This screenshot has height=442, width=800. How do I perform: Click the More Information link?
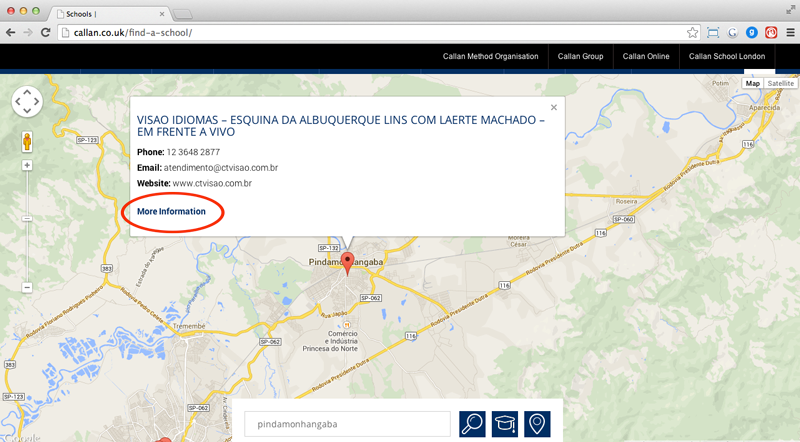tap(171, 211)
